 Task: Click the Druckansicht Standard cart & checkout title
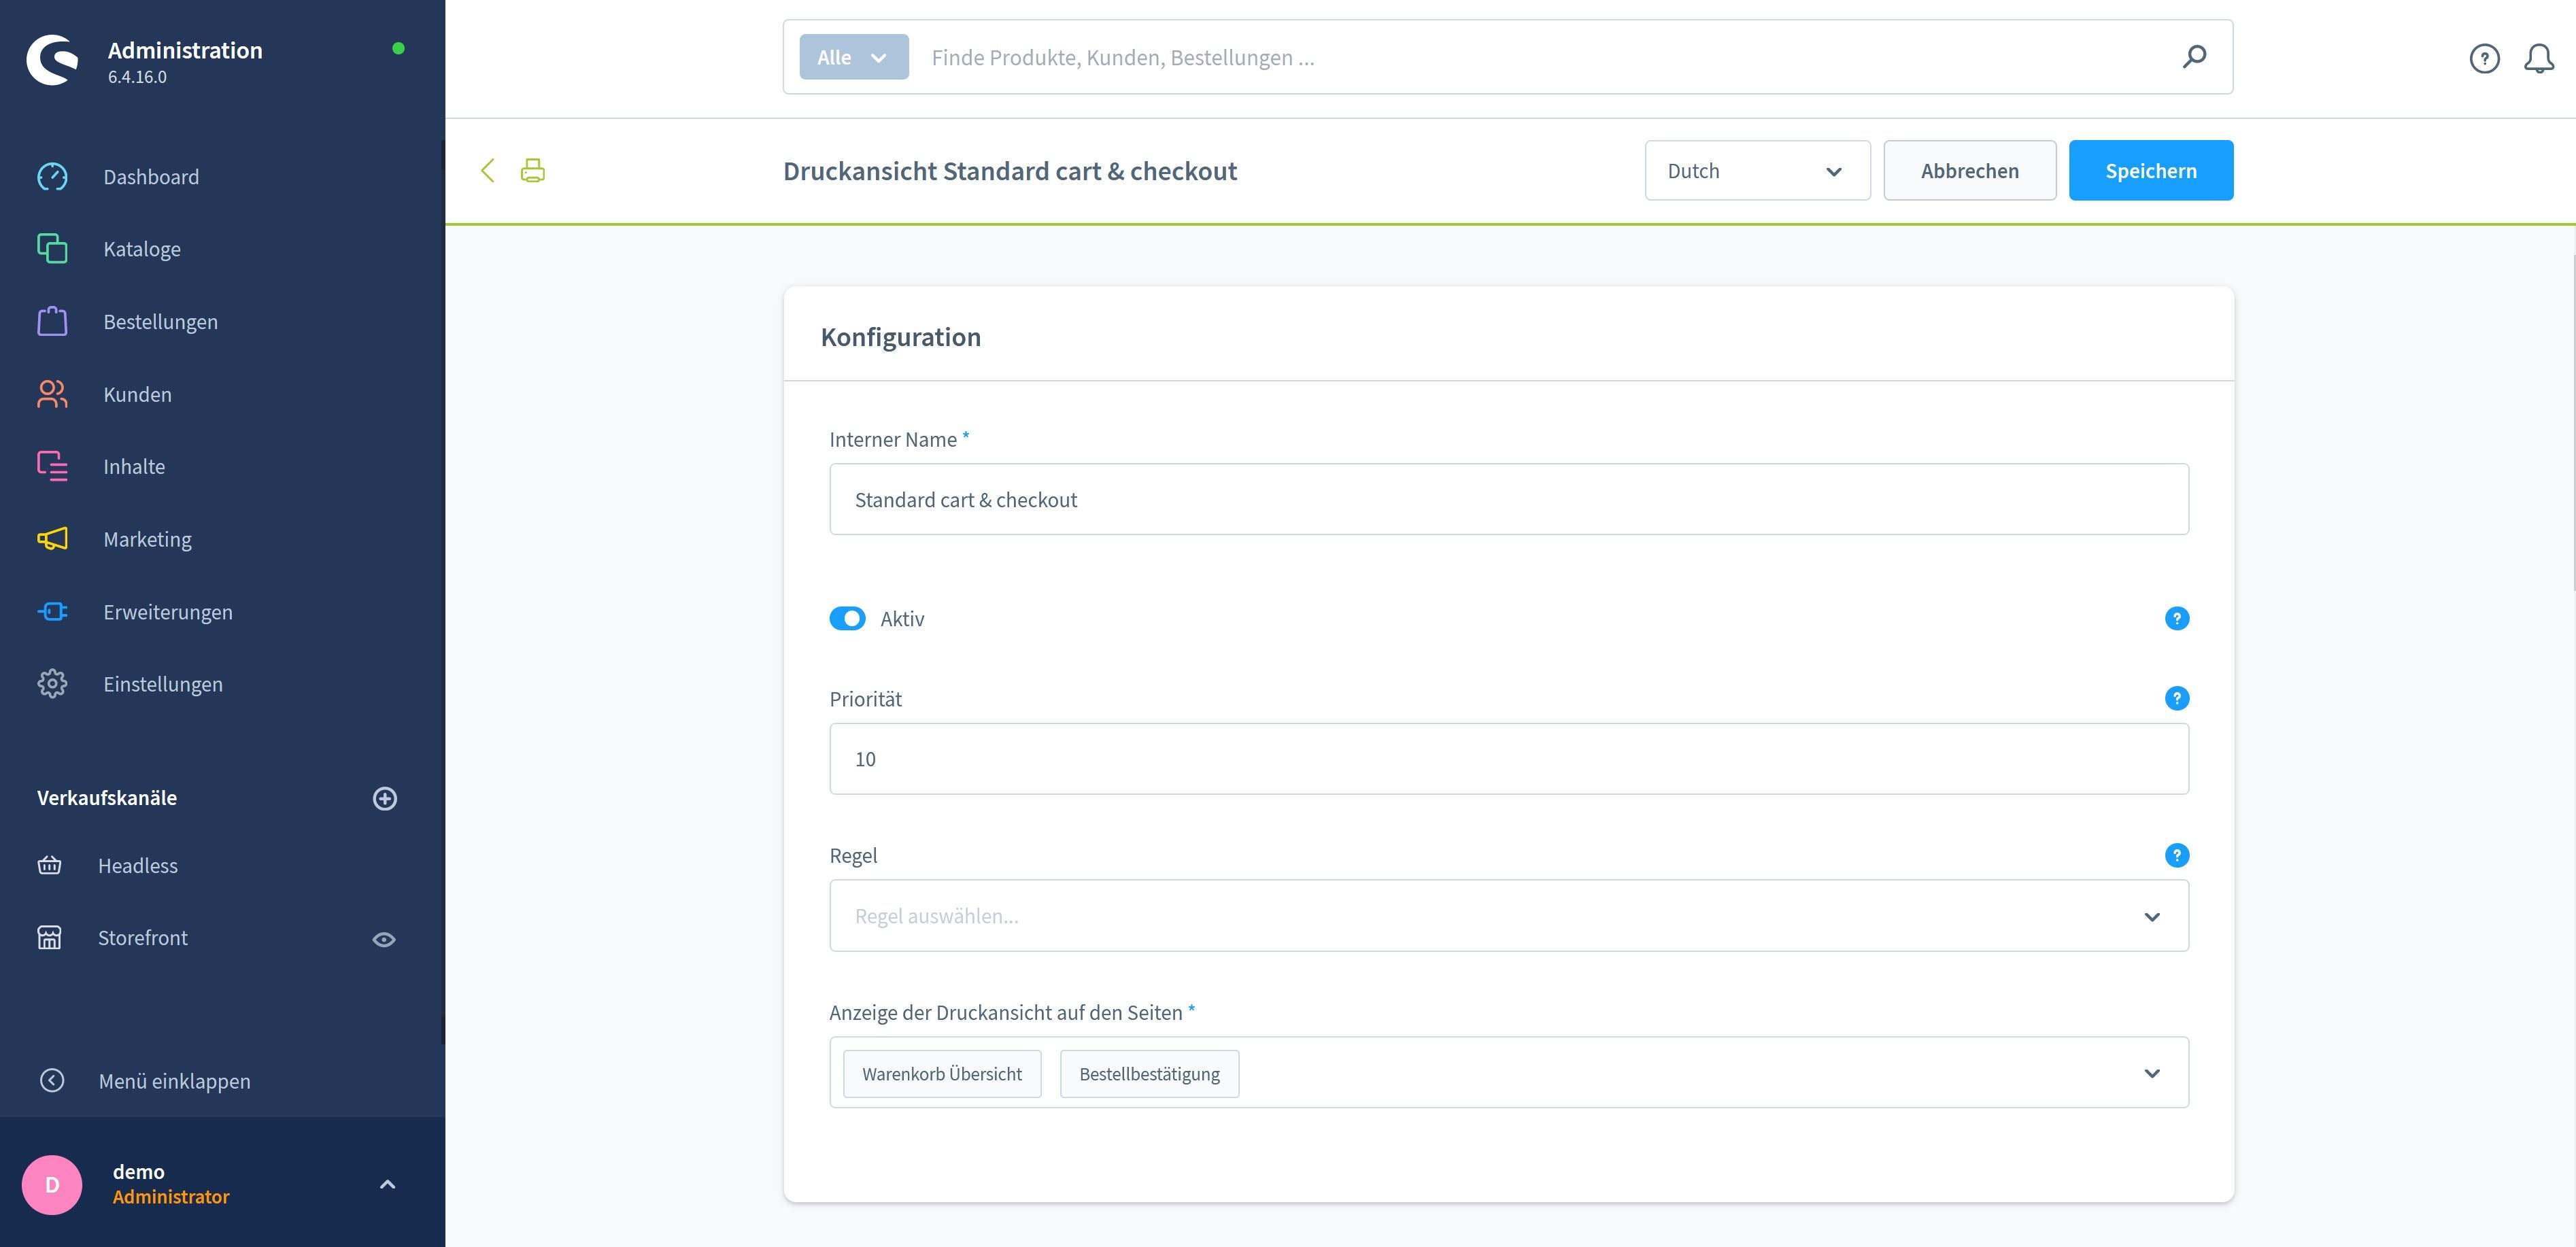point(1010,171)
